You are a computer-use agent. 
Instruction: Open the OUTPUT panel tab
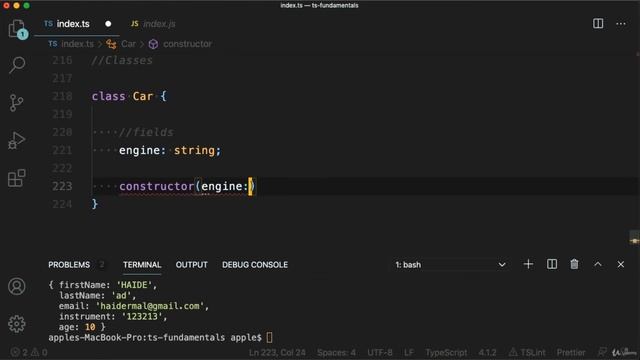click(191, 265)
